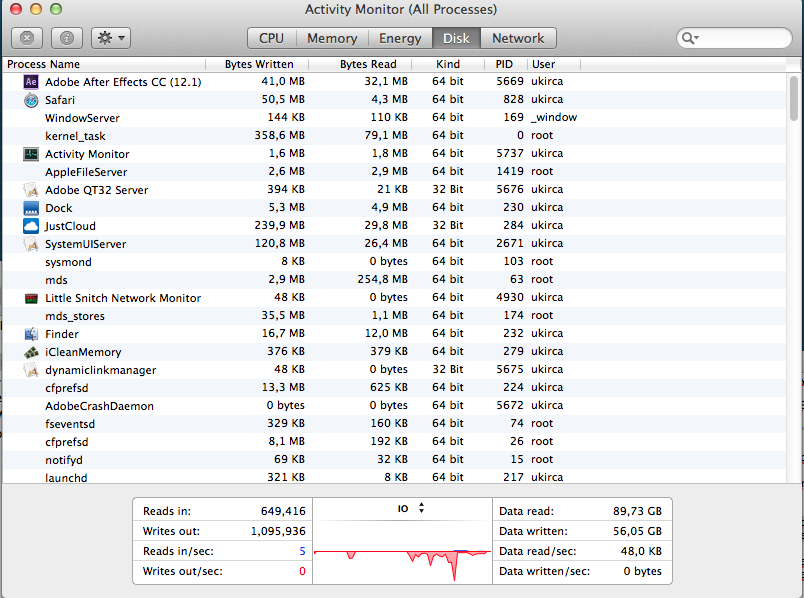Click the Little Snitch Network Monitor icon
The width and height of the screenshot is (804, 598).
coord(31,298)
